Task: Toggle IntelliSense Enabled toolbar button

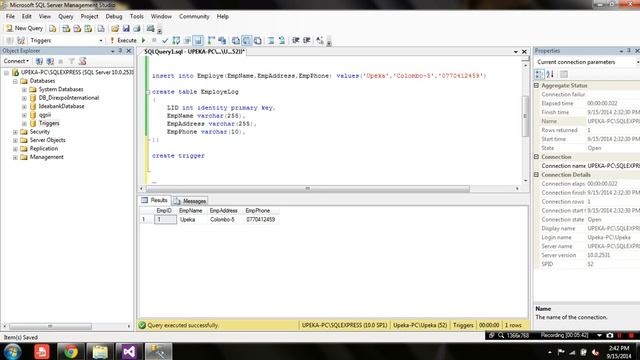Action: click(x=198, y=40)
